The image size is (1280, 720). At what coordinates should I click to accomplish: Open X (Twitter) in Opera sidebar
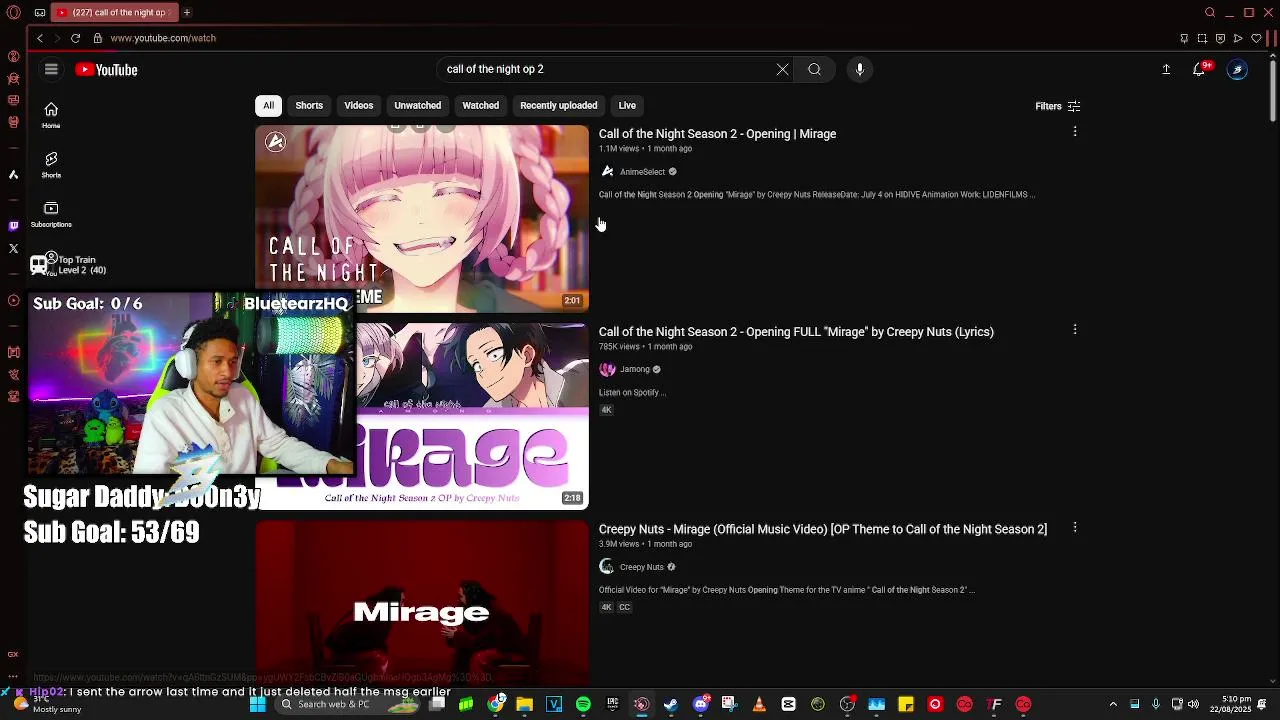tap(13, 248)
